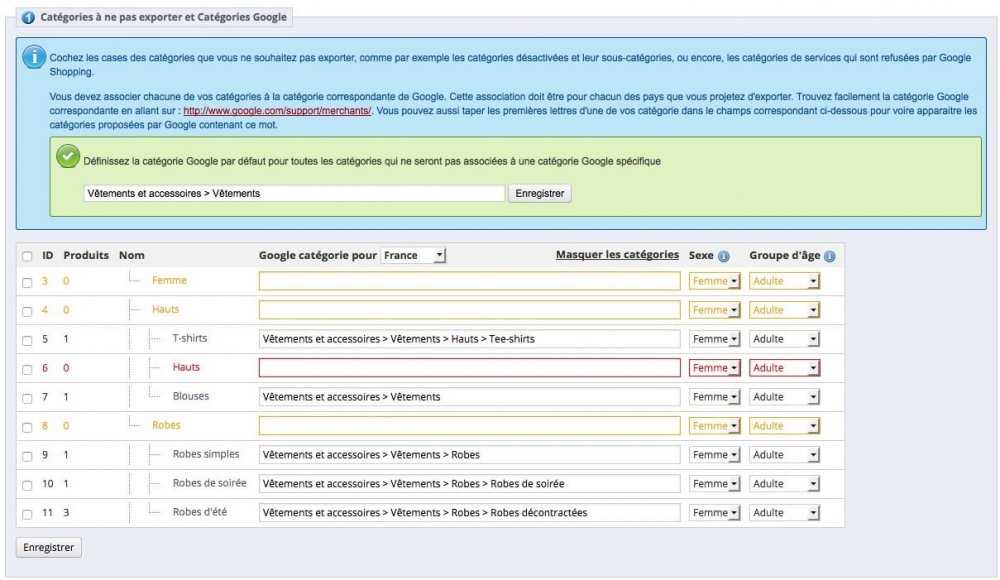Select the Blouses category name
The image size is (1000, 580).
(191, 396)
